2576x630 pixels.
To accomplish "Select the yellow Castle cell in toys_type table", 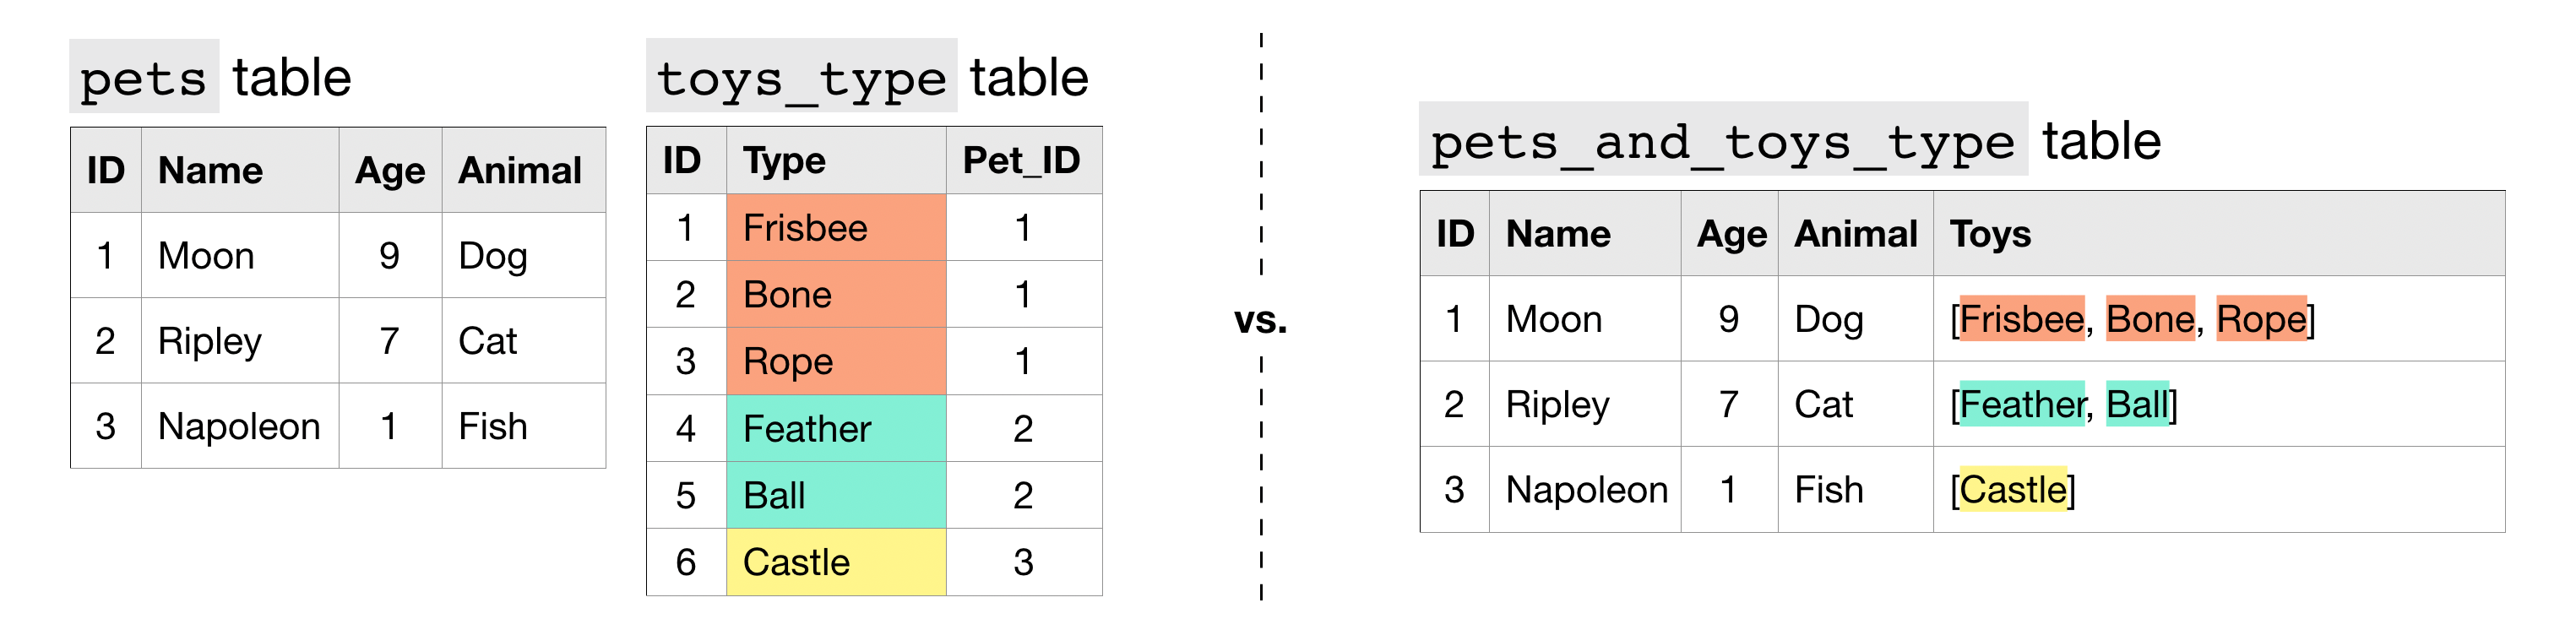I will pos(835,562).
